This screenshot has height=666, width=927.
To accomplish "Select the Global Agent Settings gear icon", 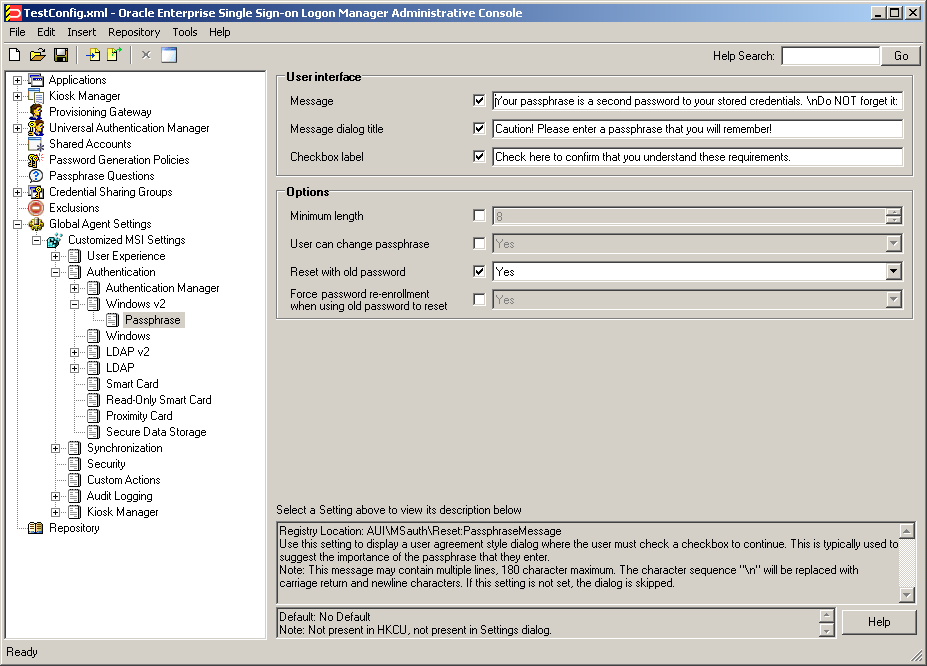I will pyautogui.click(x=35, y=224).
